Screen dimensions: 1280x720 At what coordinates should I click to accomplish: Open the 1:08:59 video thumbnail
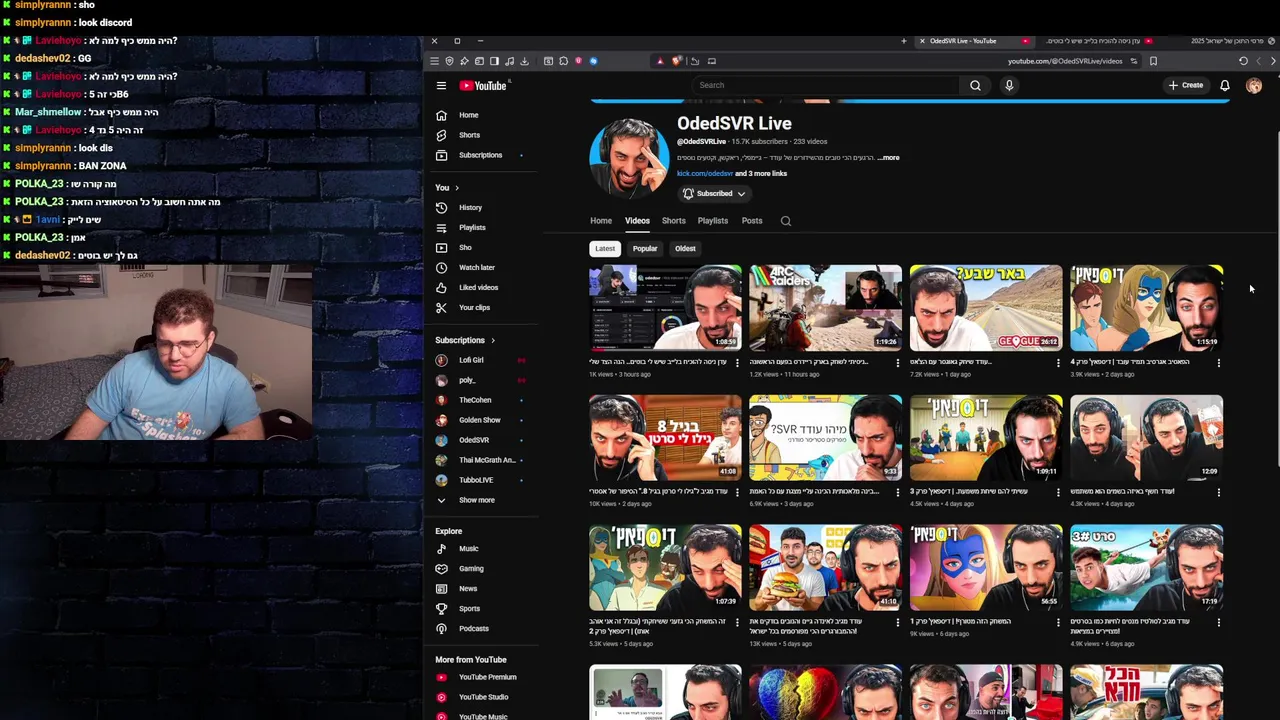point(665,307)
